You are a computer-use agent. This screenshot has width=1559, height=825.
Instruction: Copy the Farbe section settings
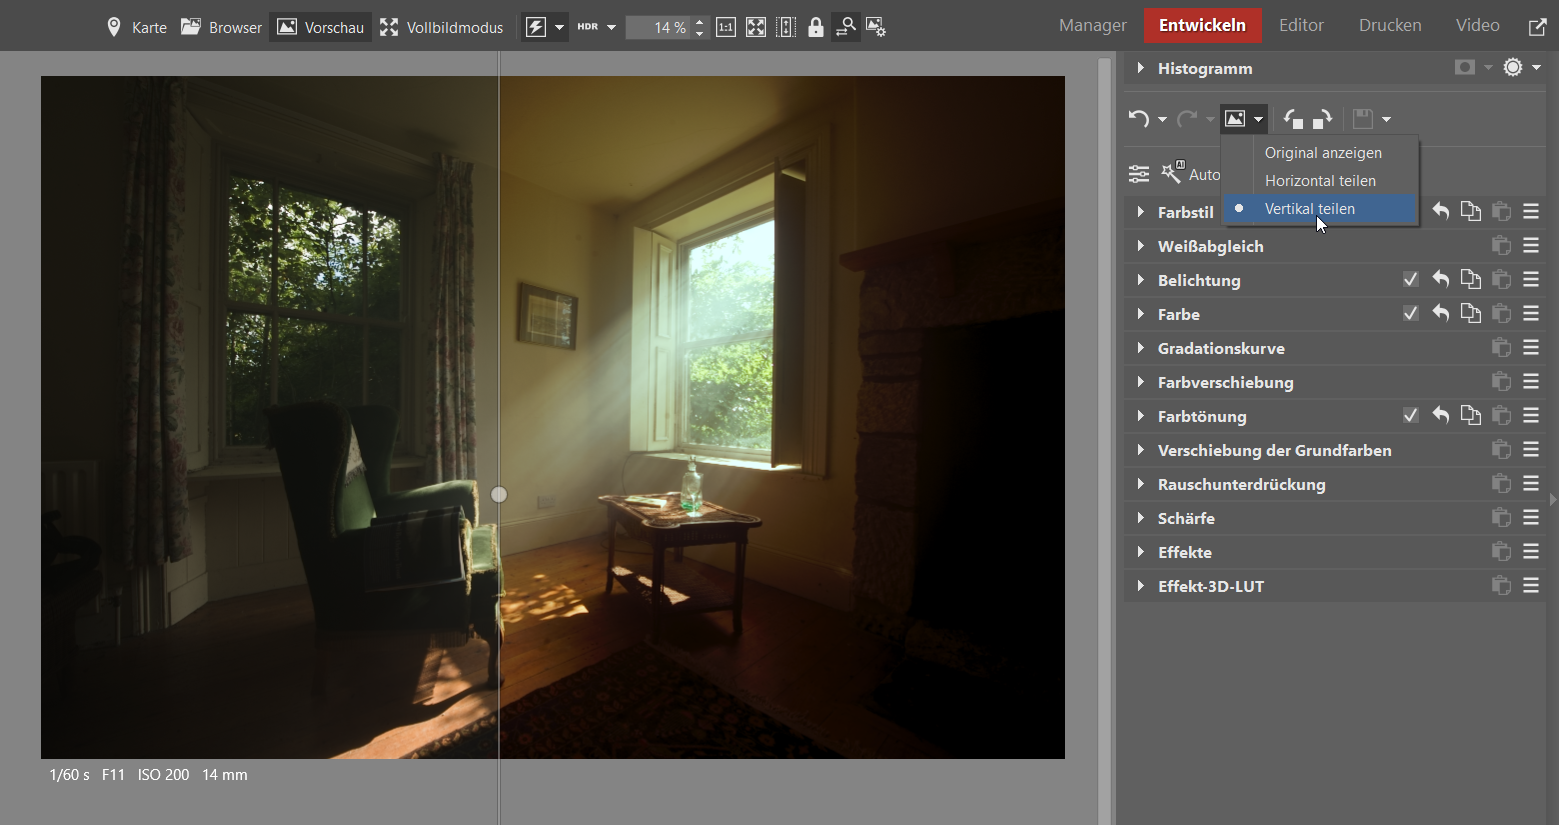click(1470, 314)
